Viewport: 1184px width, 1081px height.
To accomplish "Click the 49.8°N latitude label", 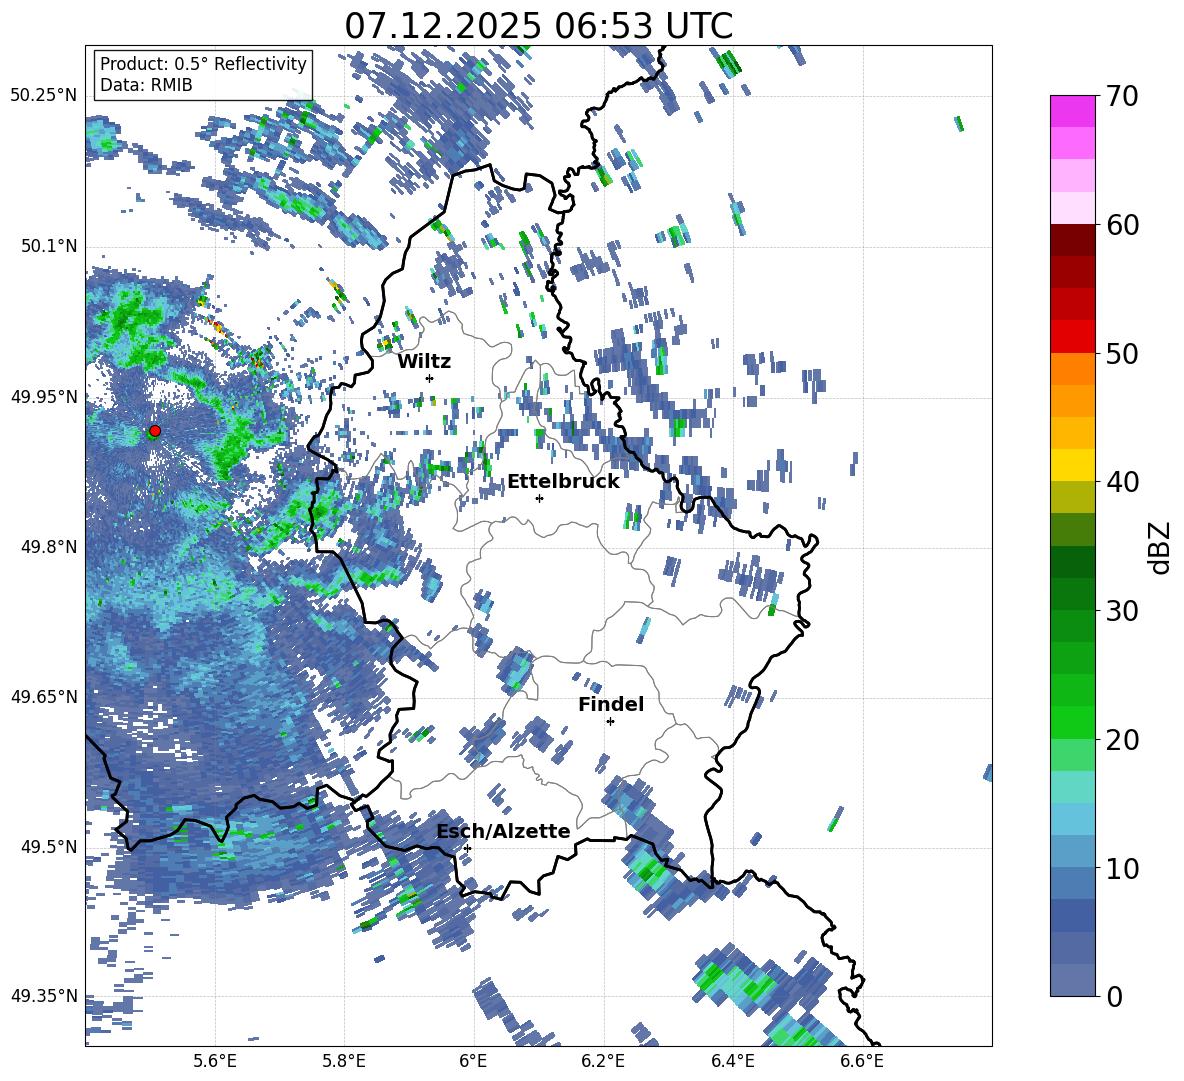I will point(49,547).
